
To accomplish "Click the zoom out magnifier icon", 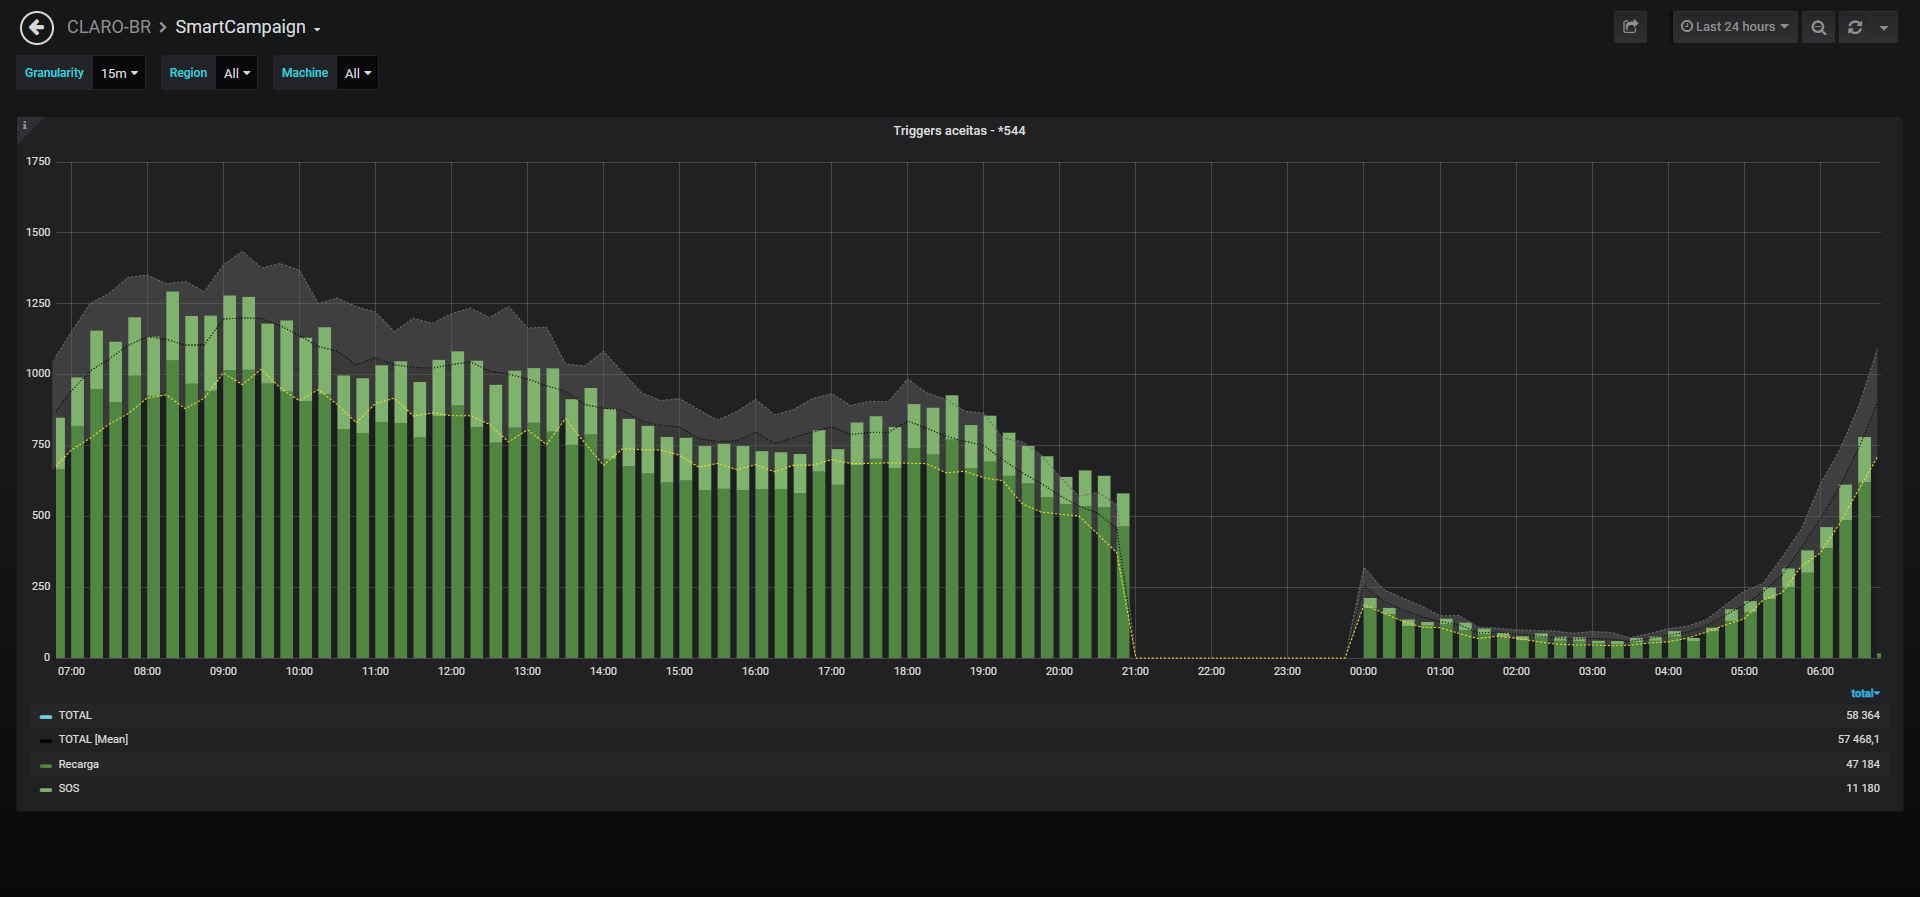I will point(1818,27).
